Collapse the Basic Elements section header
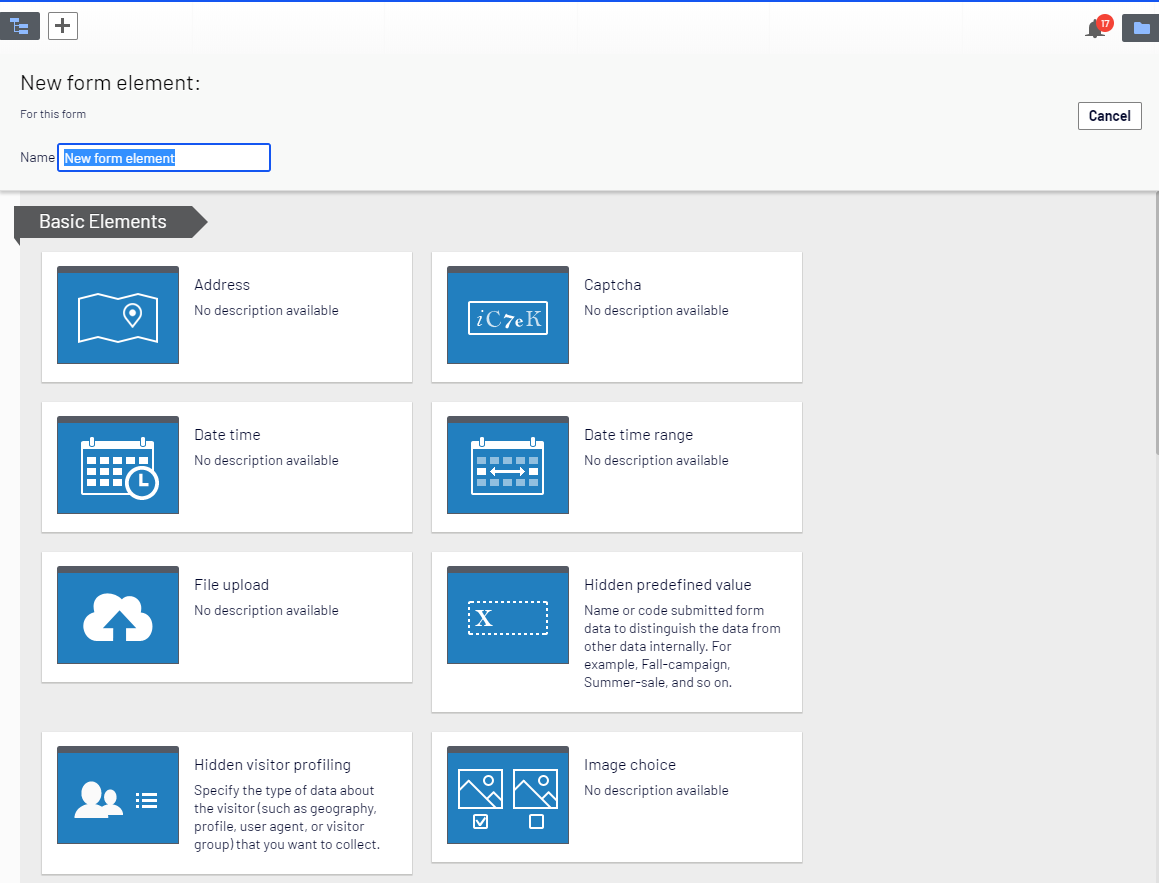This screenshot has height=883, width=1159. [x=103, y=222]
